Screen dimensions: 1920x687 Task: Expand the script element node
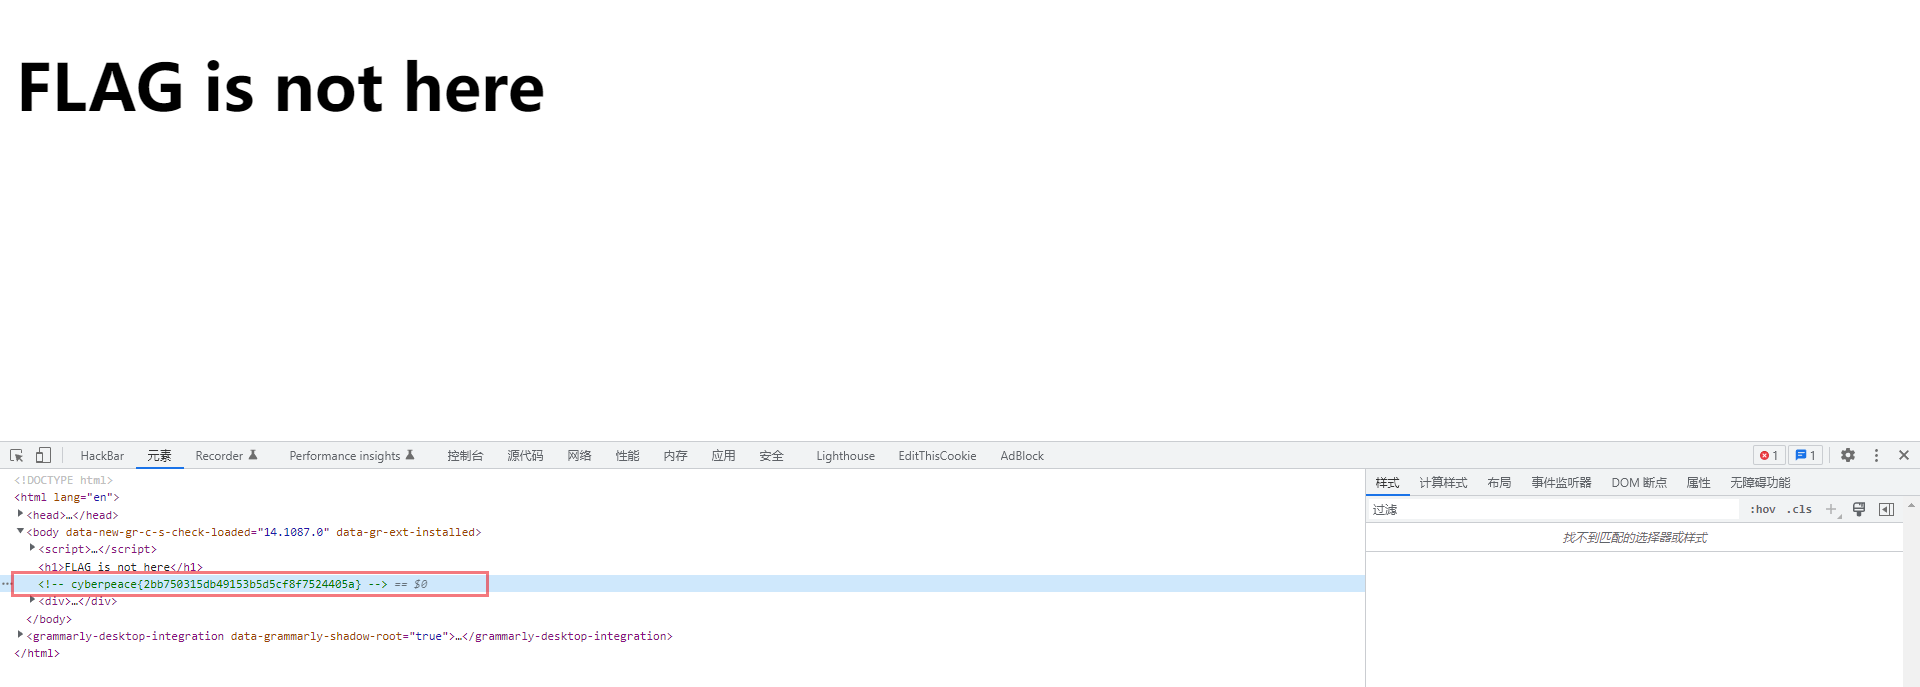pyautogui.click(x=32, y=548)
